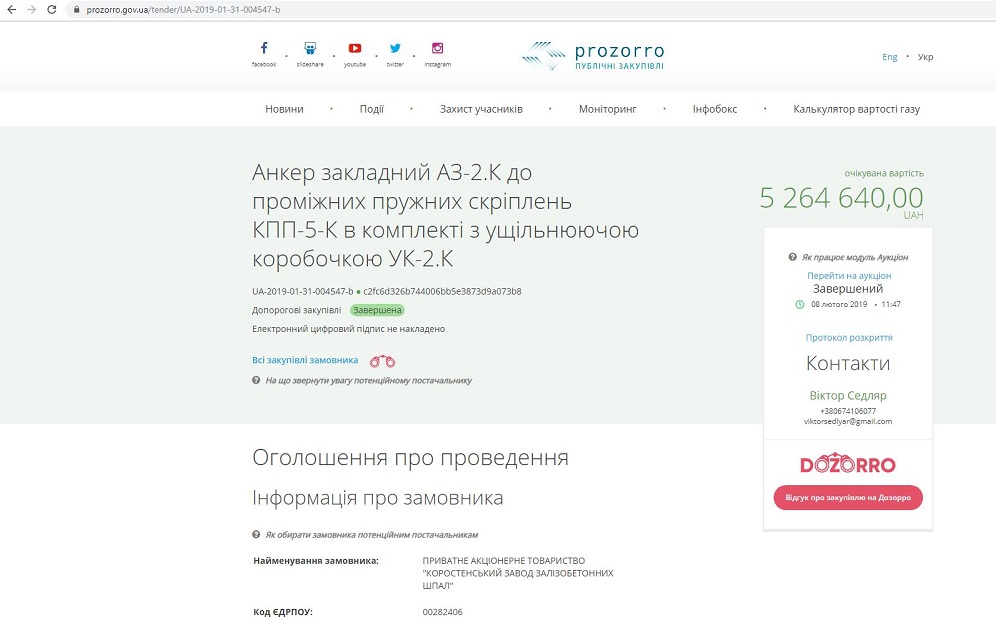This screenshot has height=621, width=996.
Task: Click the browser reload icon
Action: tap(53, 9)
